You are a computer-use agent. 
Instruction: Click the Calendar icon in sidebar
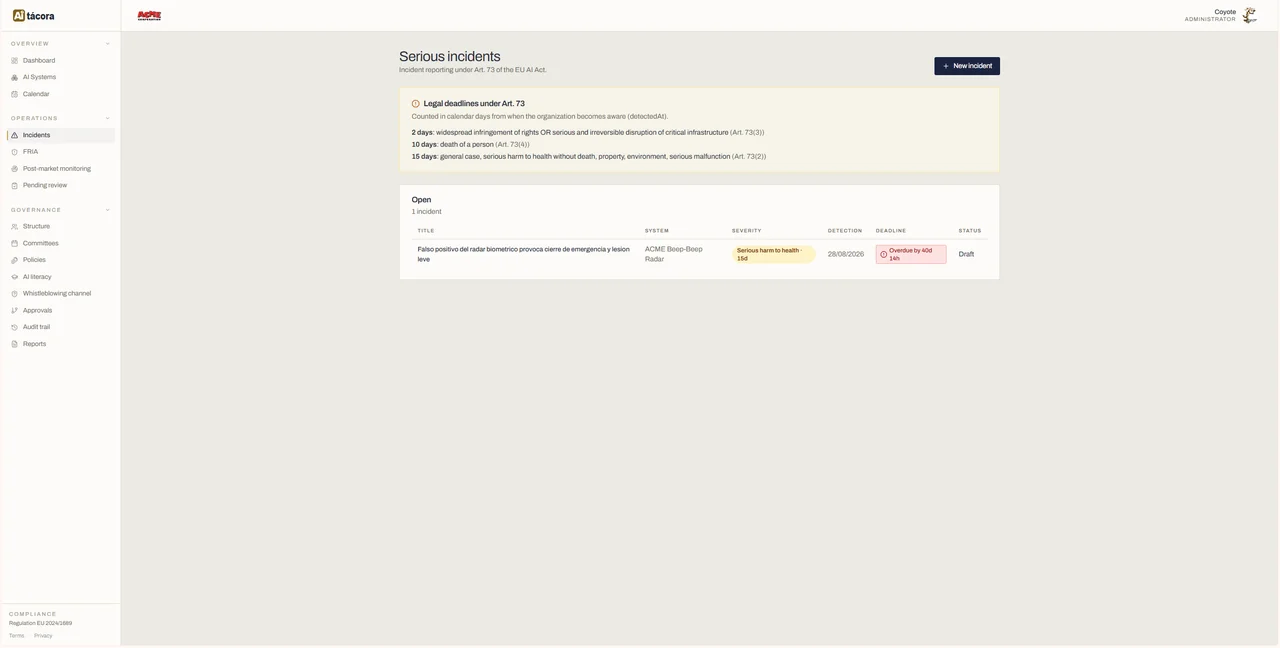point(14,94)
